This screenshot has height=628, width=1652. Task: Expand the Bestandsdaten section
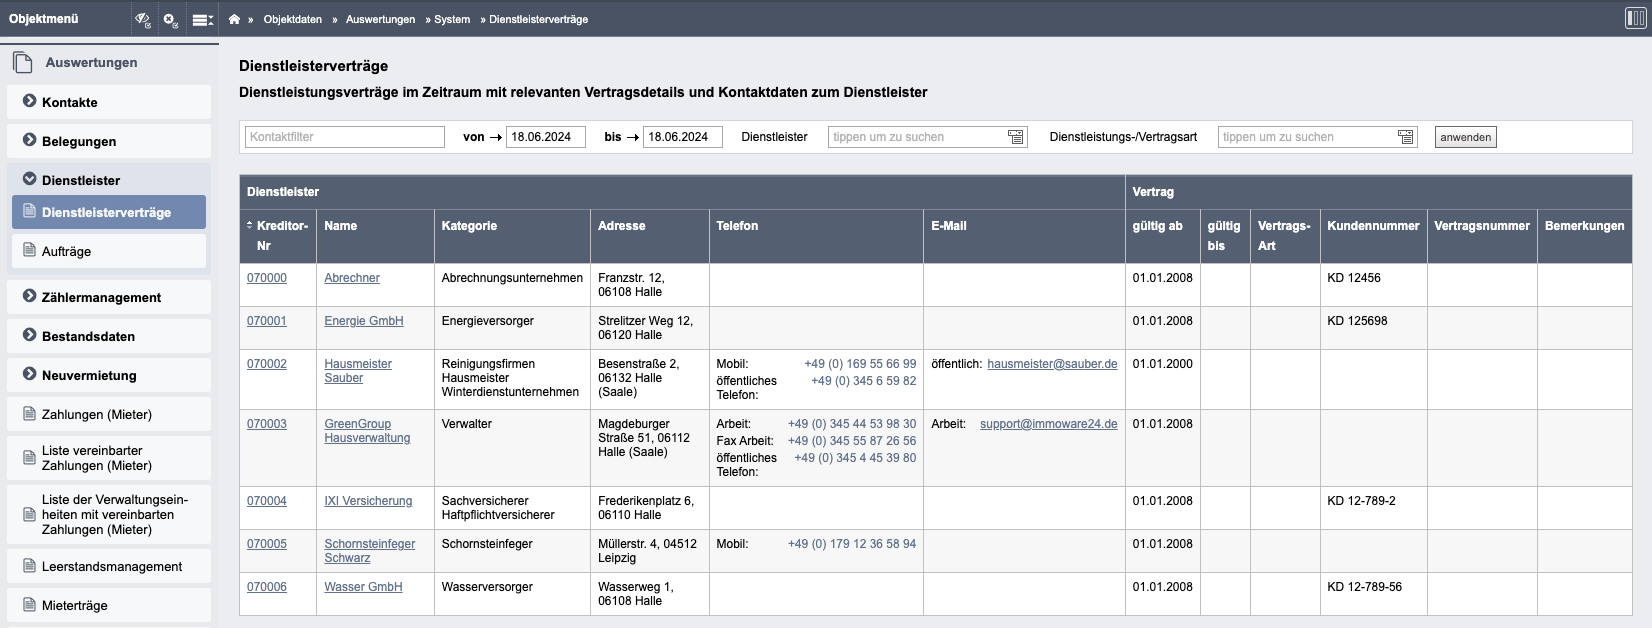pyautogui.click(x=109, y=336)
